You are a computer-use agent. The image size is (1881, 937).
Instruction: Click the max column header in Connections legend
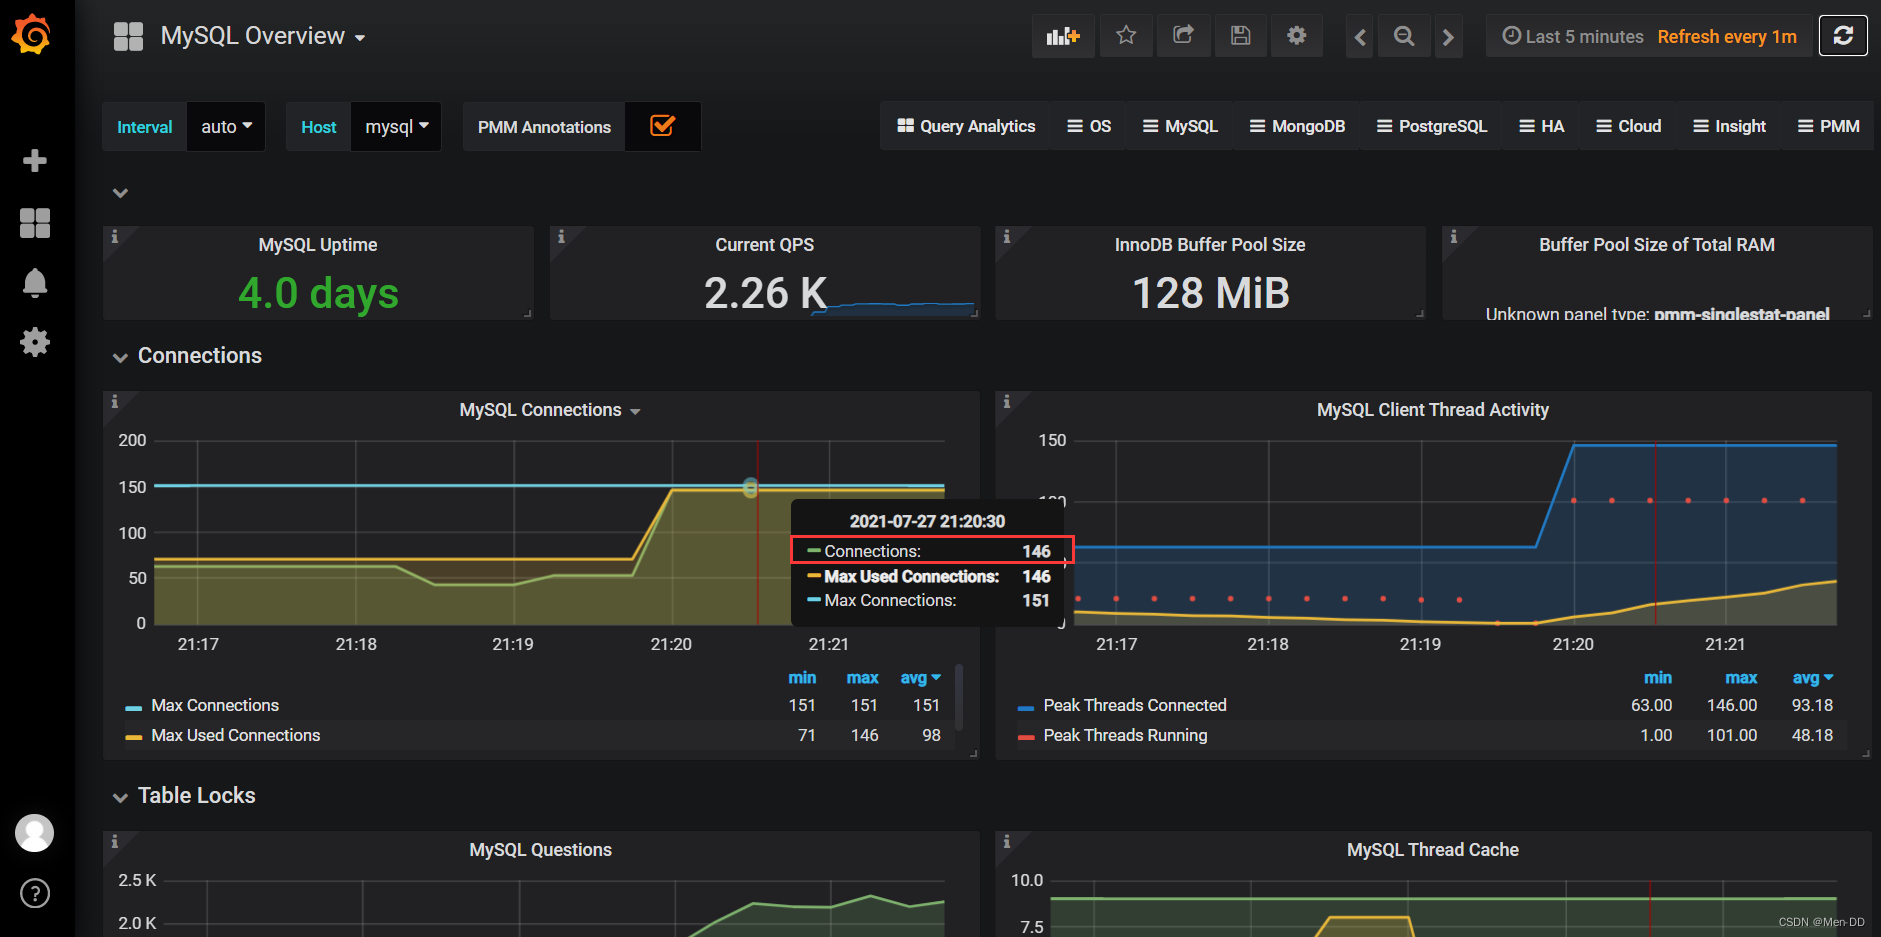(x=862, y=678)
